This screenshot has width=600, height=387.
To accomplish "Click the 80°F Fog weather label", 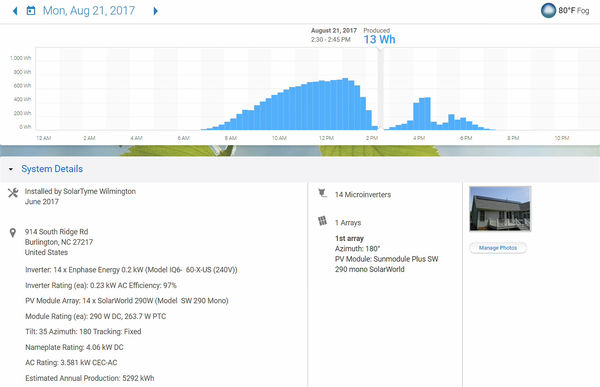I will click(x=573, y=11).
